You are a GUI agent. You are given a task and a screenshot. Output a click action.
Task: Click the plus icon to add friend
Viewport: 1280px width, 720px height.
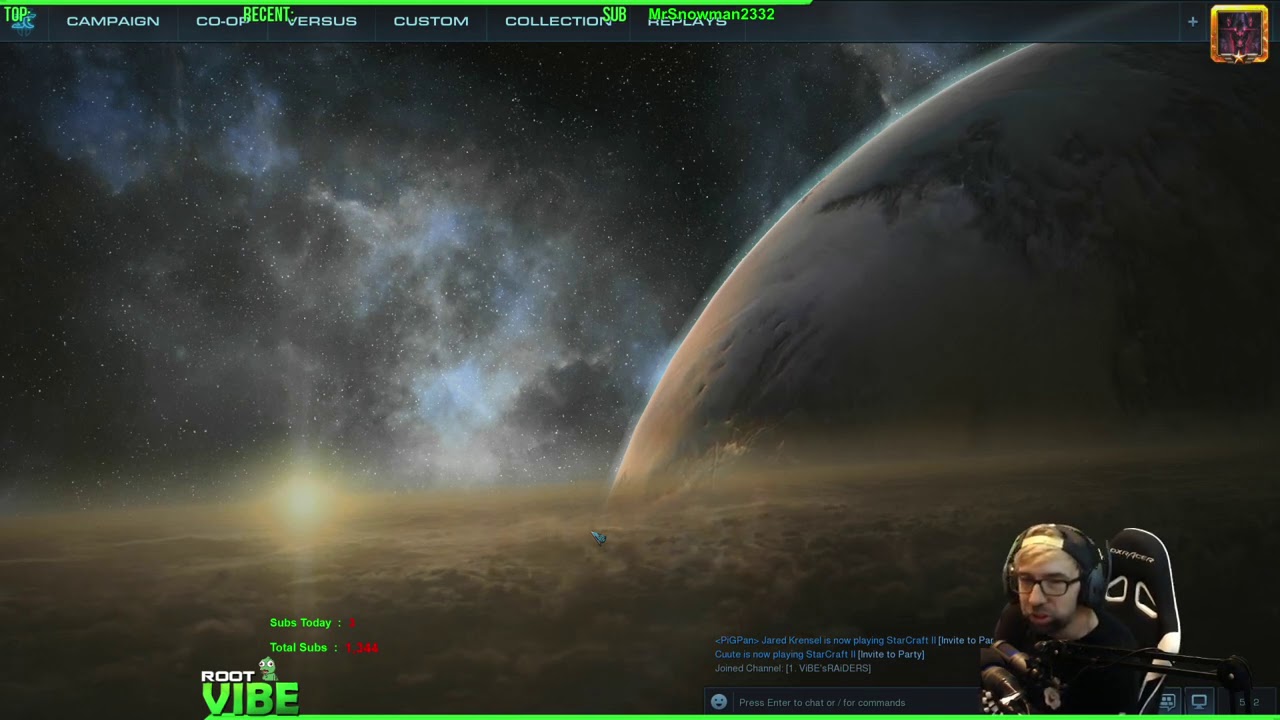tap(1192, 21)
